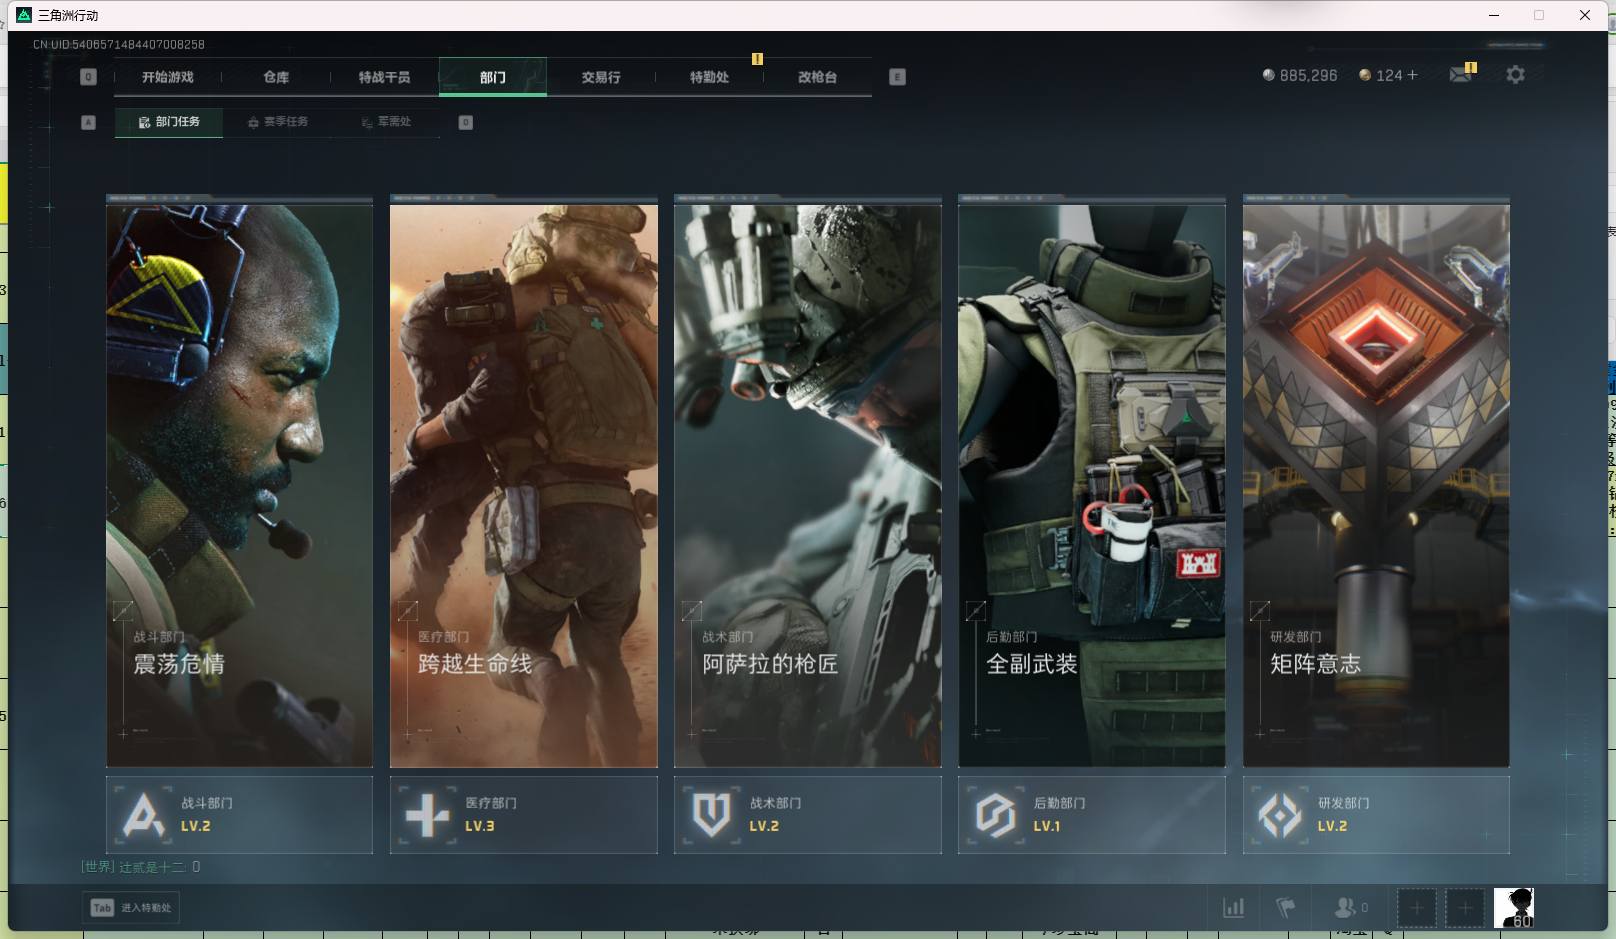
Task: Switch to the 仓库 tab
Action: (276, 77)
